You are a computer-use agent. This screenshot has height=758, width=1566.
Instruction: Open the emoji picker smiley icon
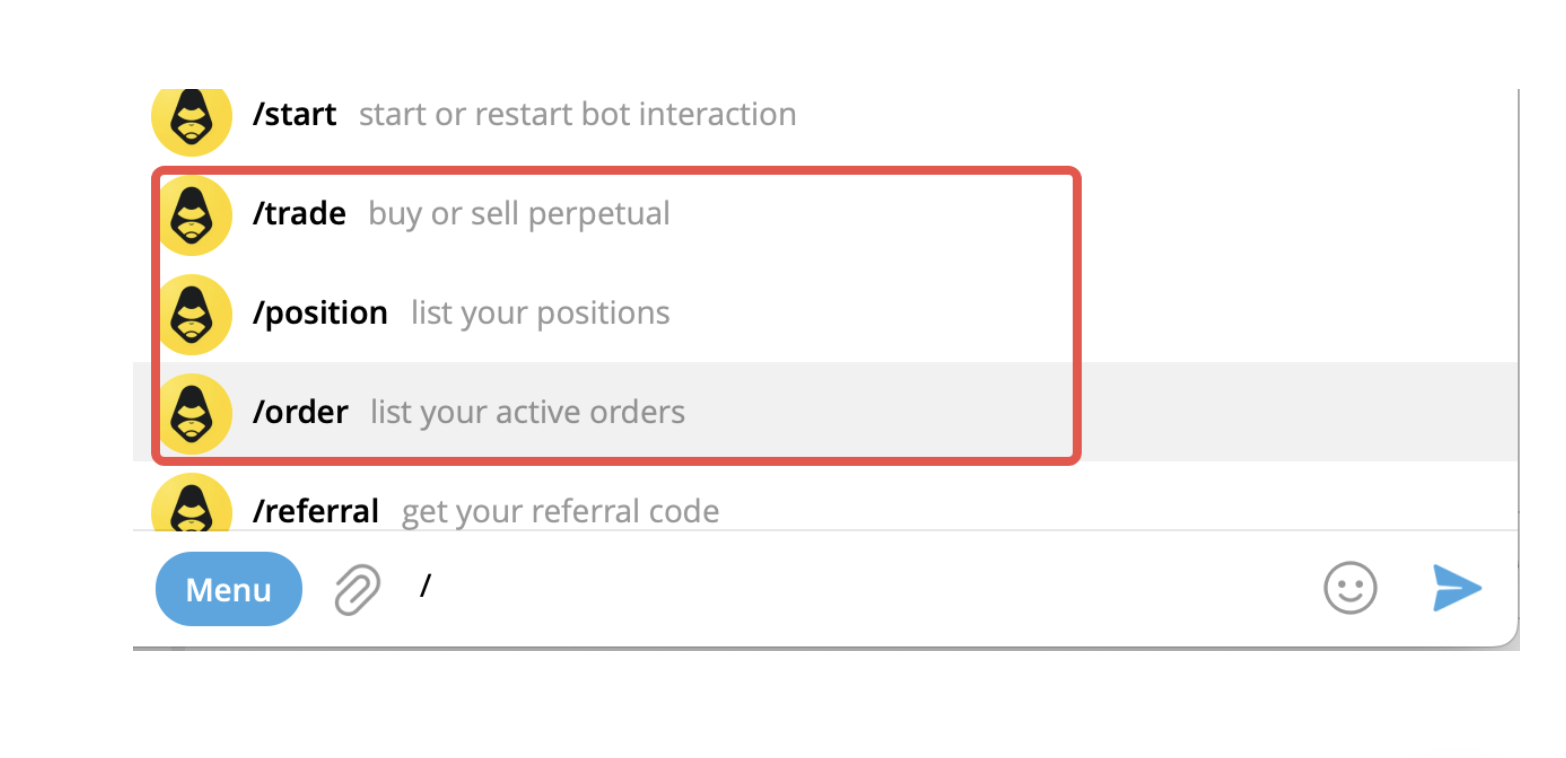click(1350, 588)
